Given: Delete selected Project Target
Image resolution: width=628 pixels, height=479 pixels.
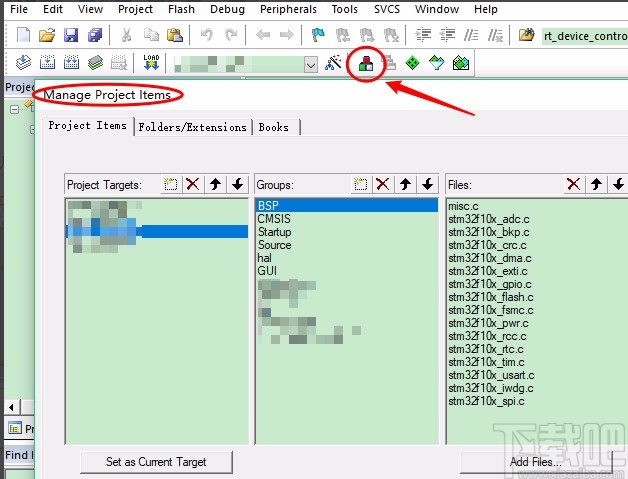Looking at the screenshot, I should point(193,184).
